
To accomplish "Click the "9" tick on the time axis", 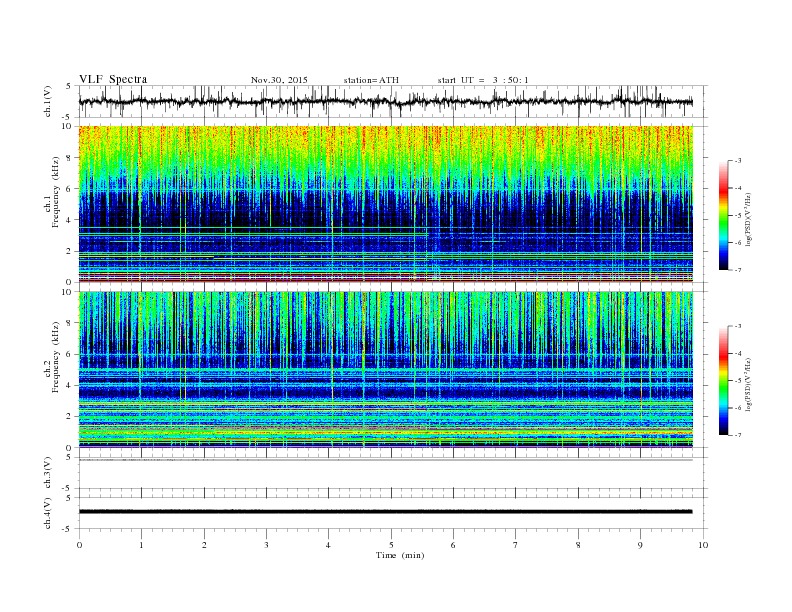I will click(640, 545).
